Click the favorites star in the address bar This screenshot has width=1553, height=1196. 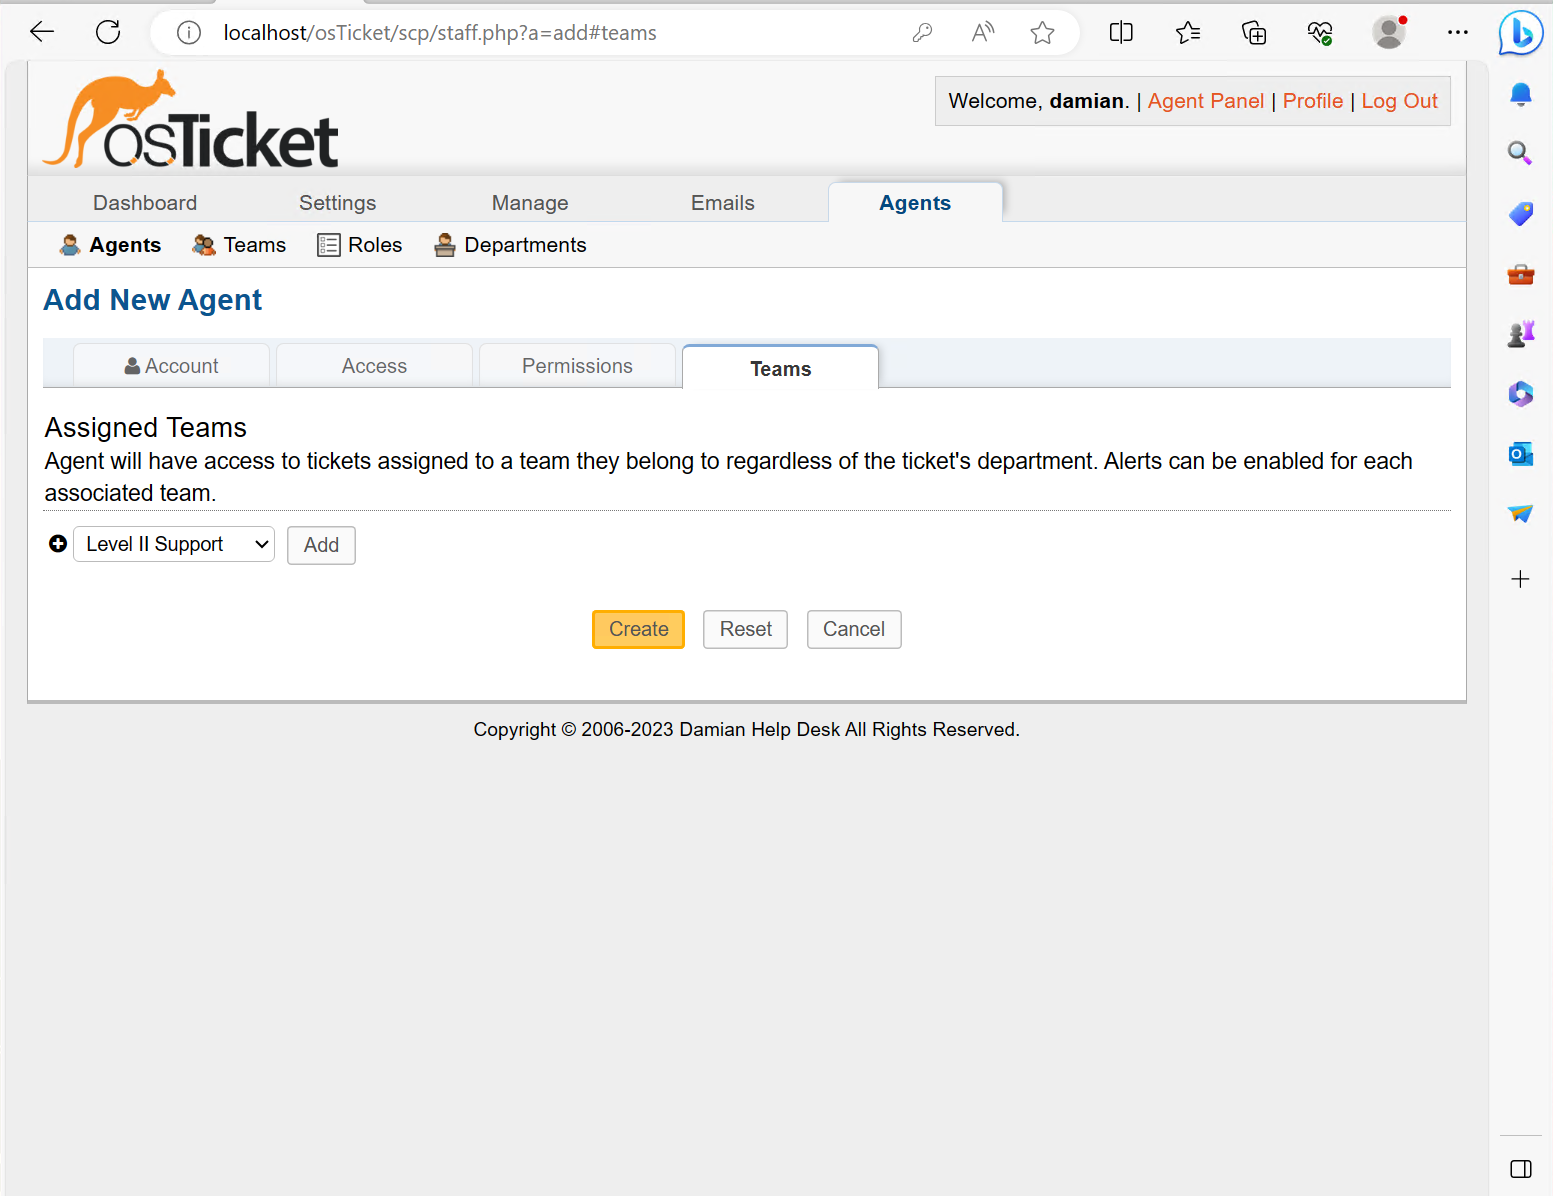point(1042,32)
